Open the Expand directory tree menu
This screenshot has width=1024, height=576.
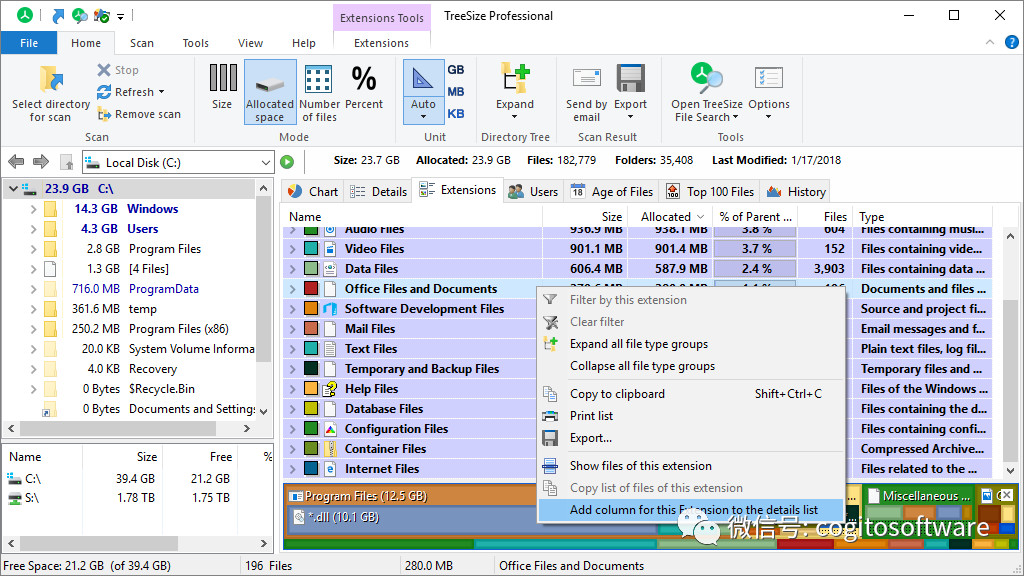[515, 92]
